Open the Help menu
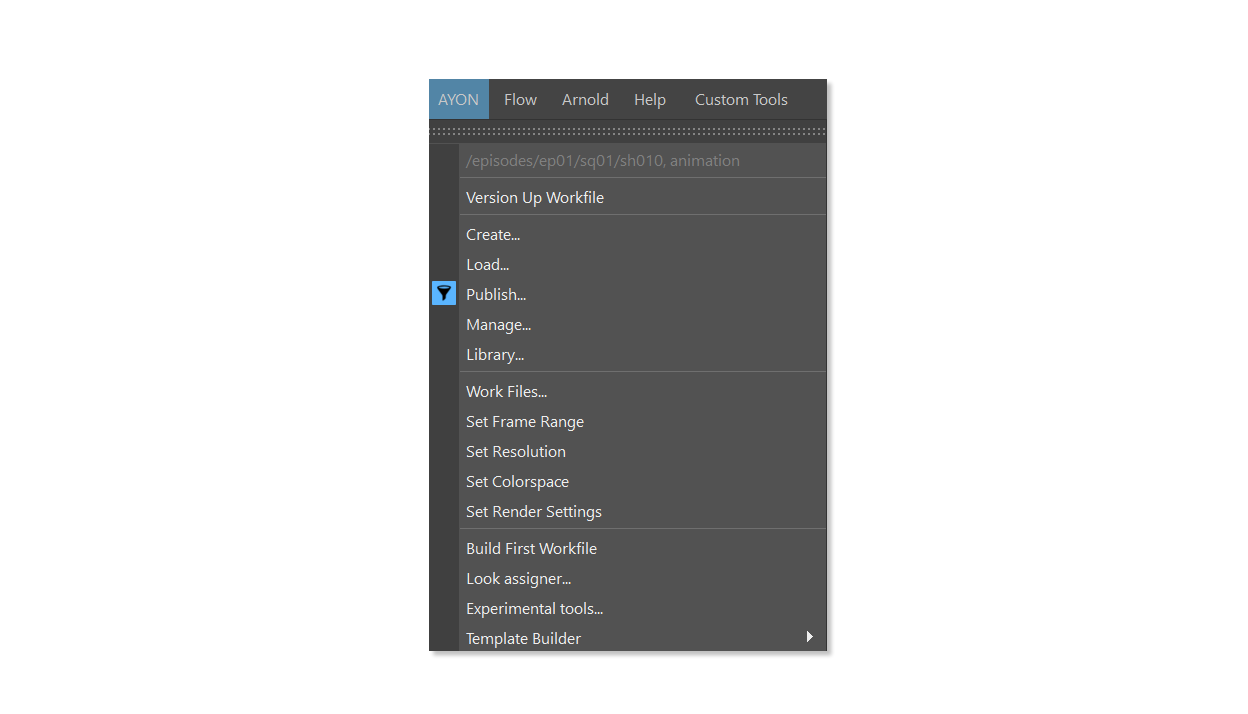The width and height of the screenshot is (1248, 714). [x=650, y=99]
